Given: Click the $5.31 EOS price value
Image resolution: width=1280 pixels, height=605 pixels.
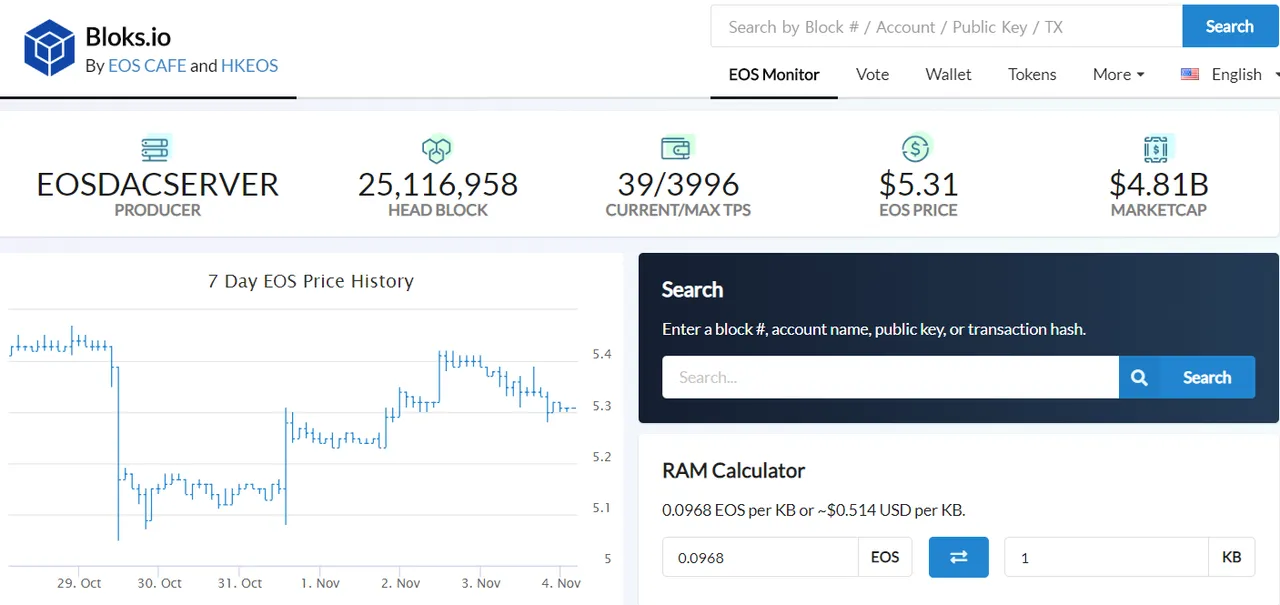Looking at the screenshot, I should 918,184.
